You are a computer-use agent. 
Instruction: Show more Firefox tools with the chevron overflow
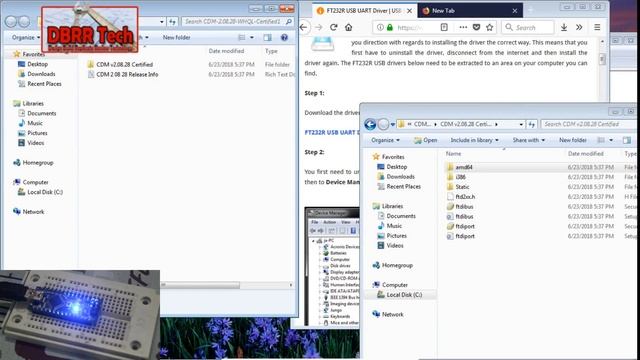point(579,27)
